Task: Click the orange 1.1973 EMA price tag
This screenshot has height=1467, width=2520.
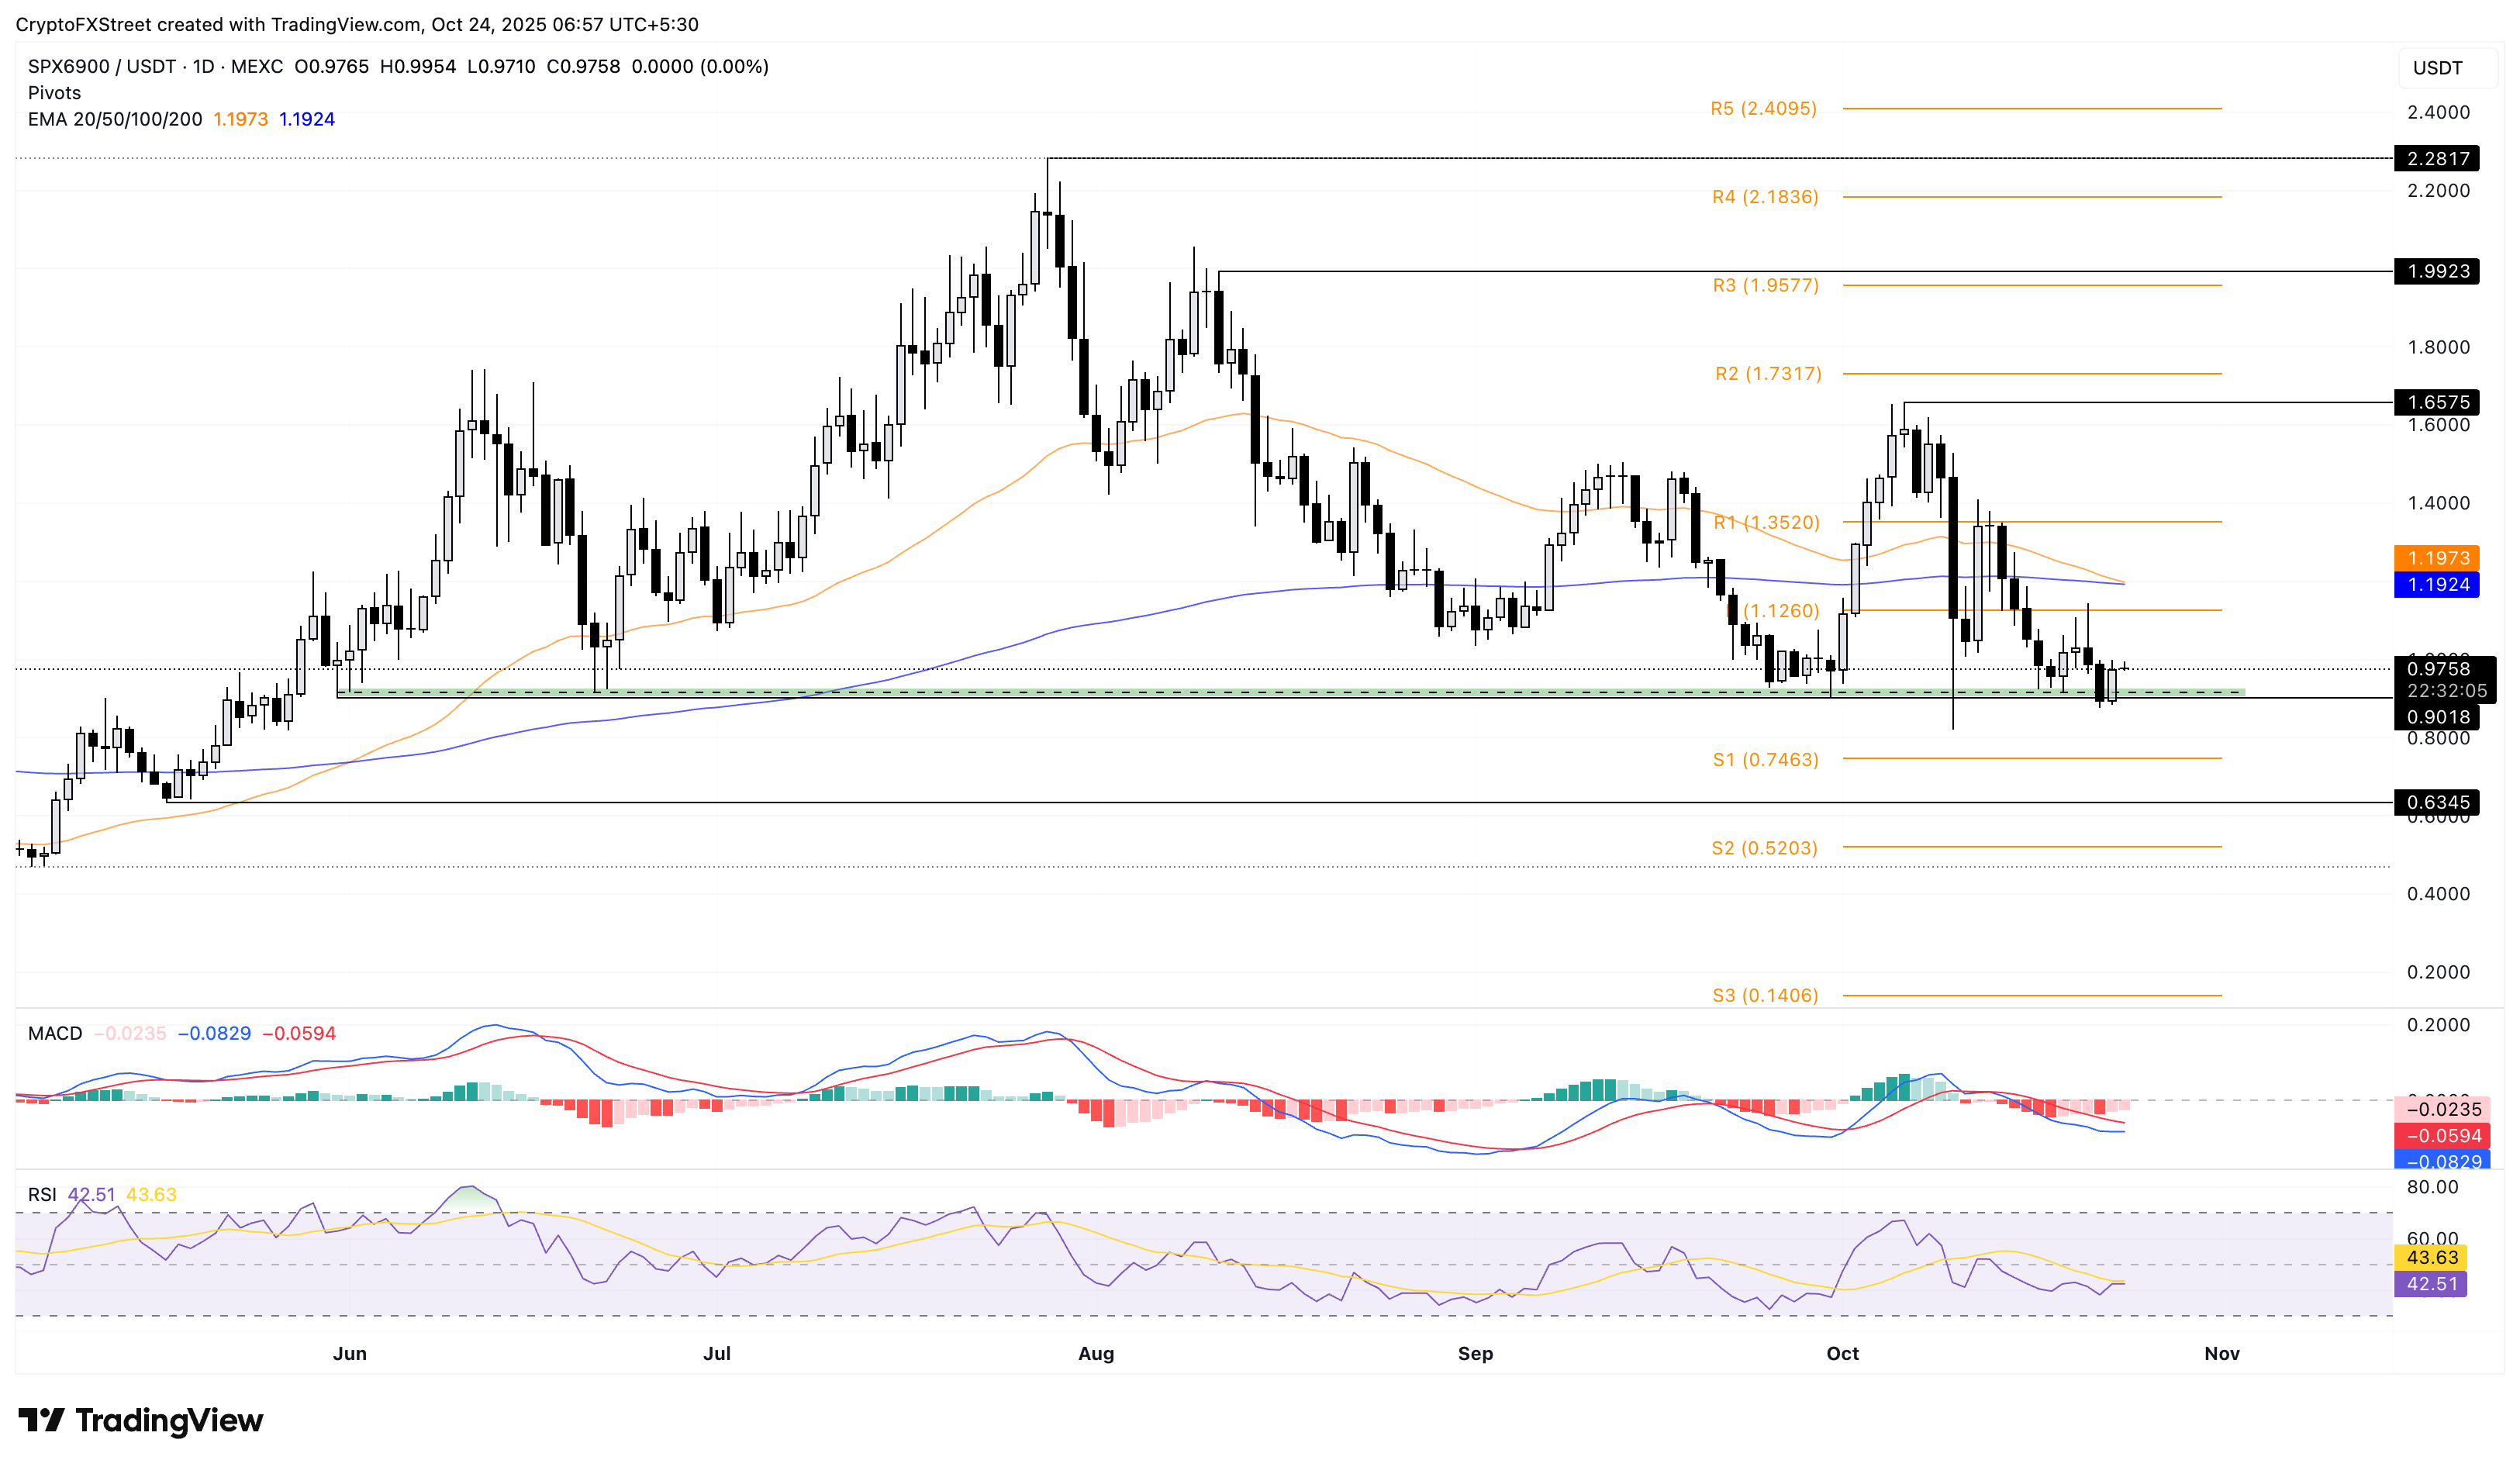Action: click(2437, 558)
